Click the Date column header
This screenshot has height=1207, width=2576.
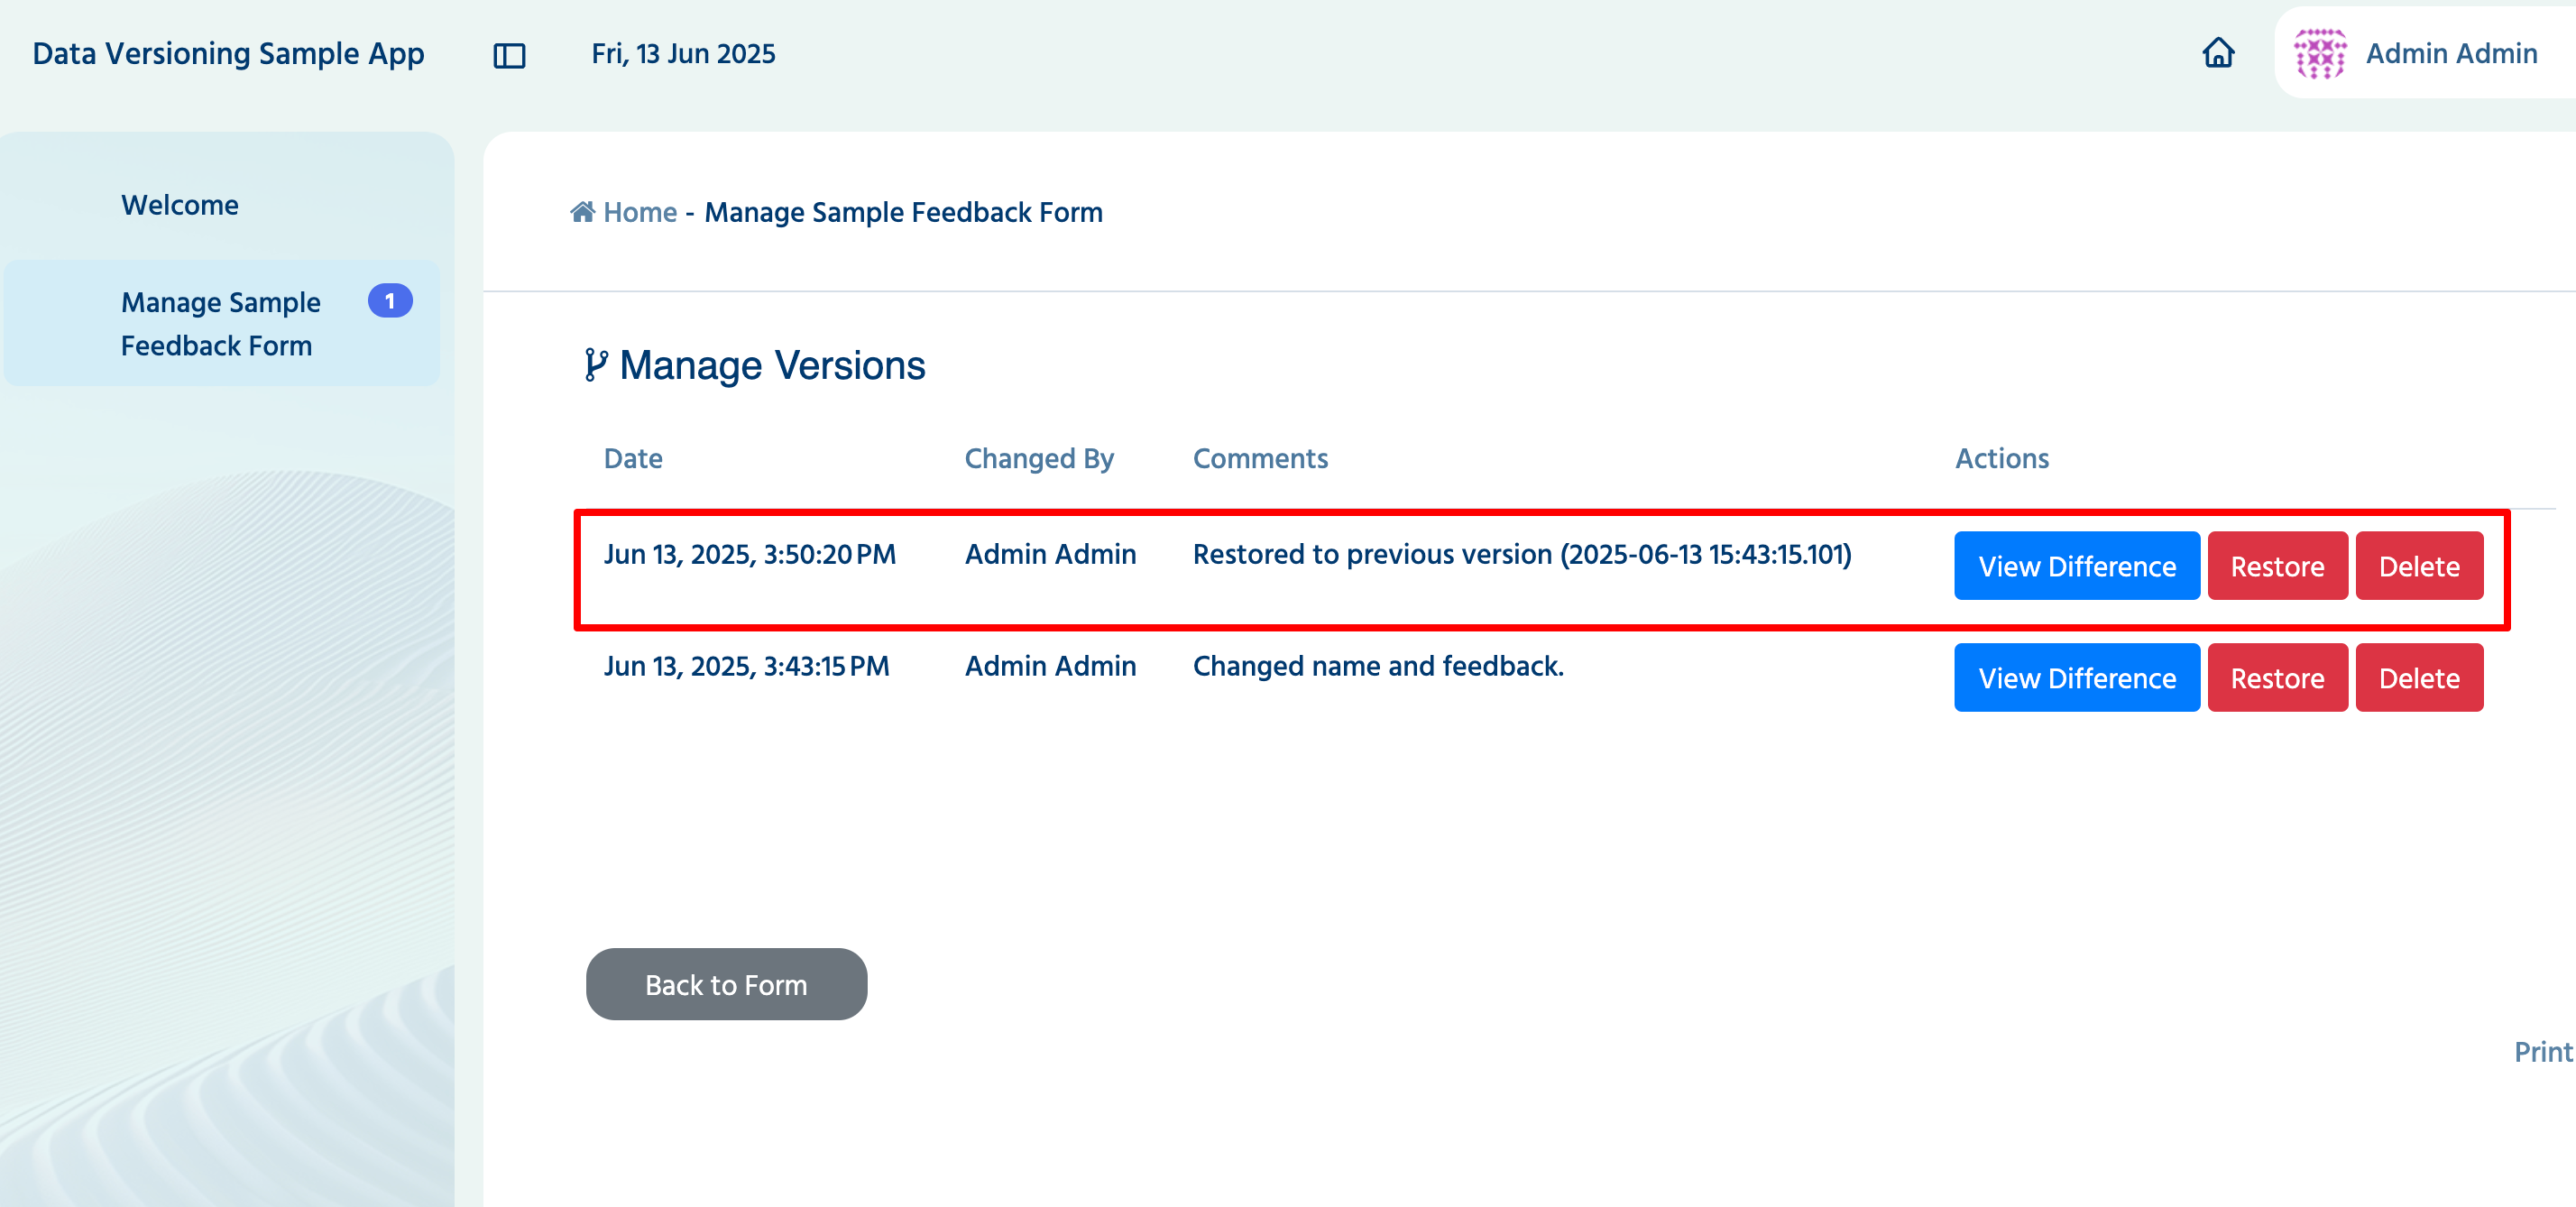pos(633,459)
